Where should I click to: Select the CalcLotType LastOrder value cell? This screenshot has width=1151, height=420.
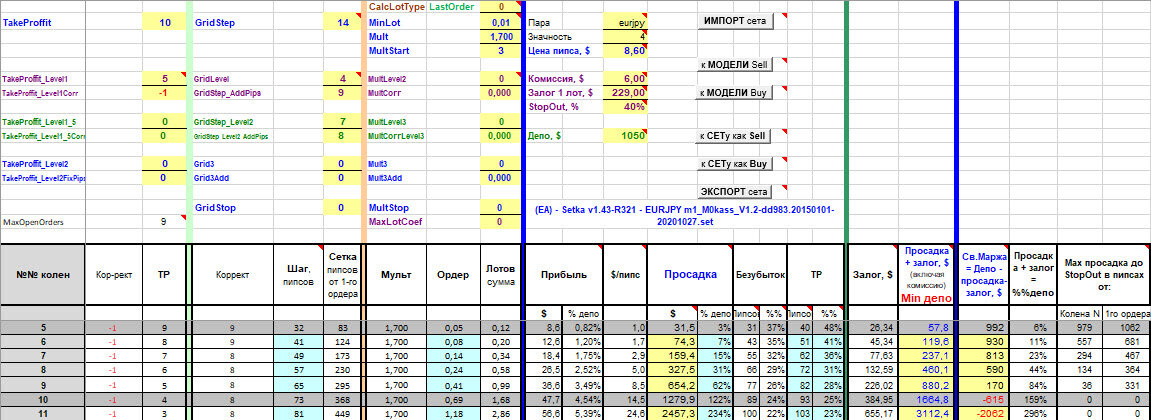coord(501,7)
